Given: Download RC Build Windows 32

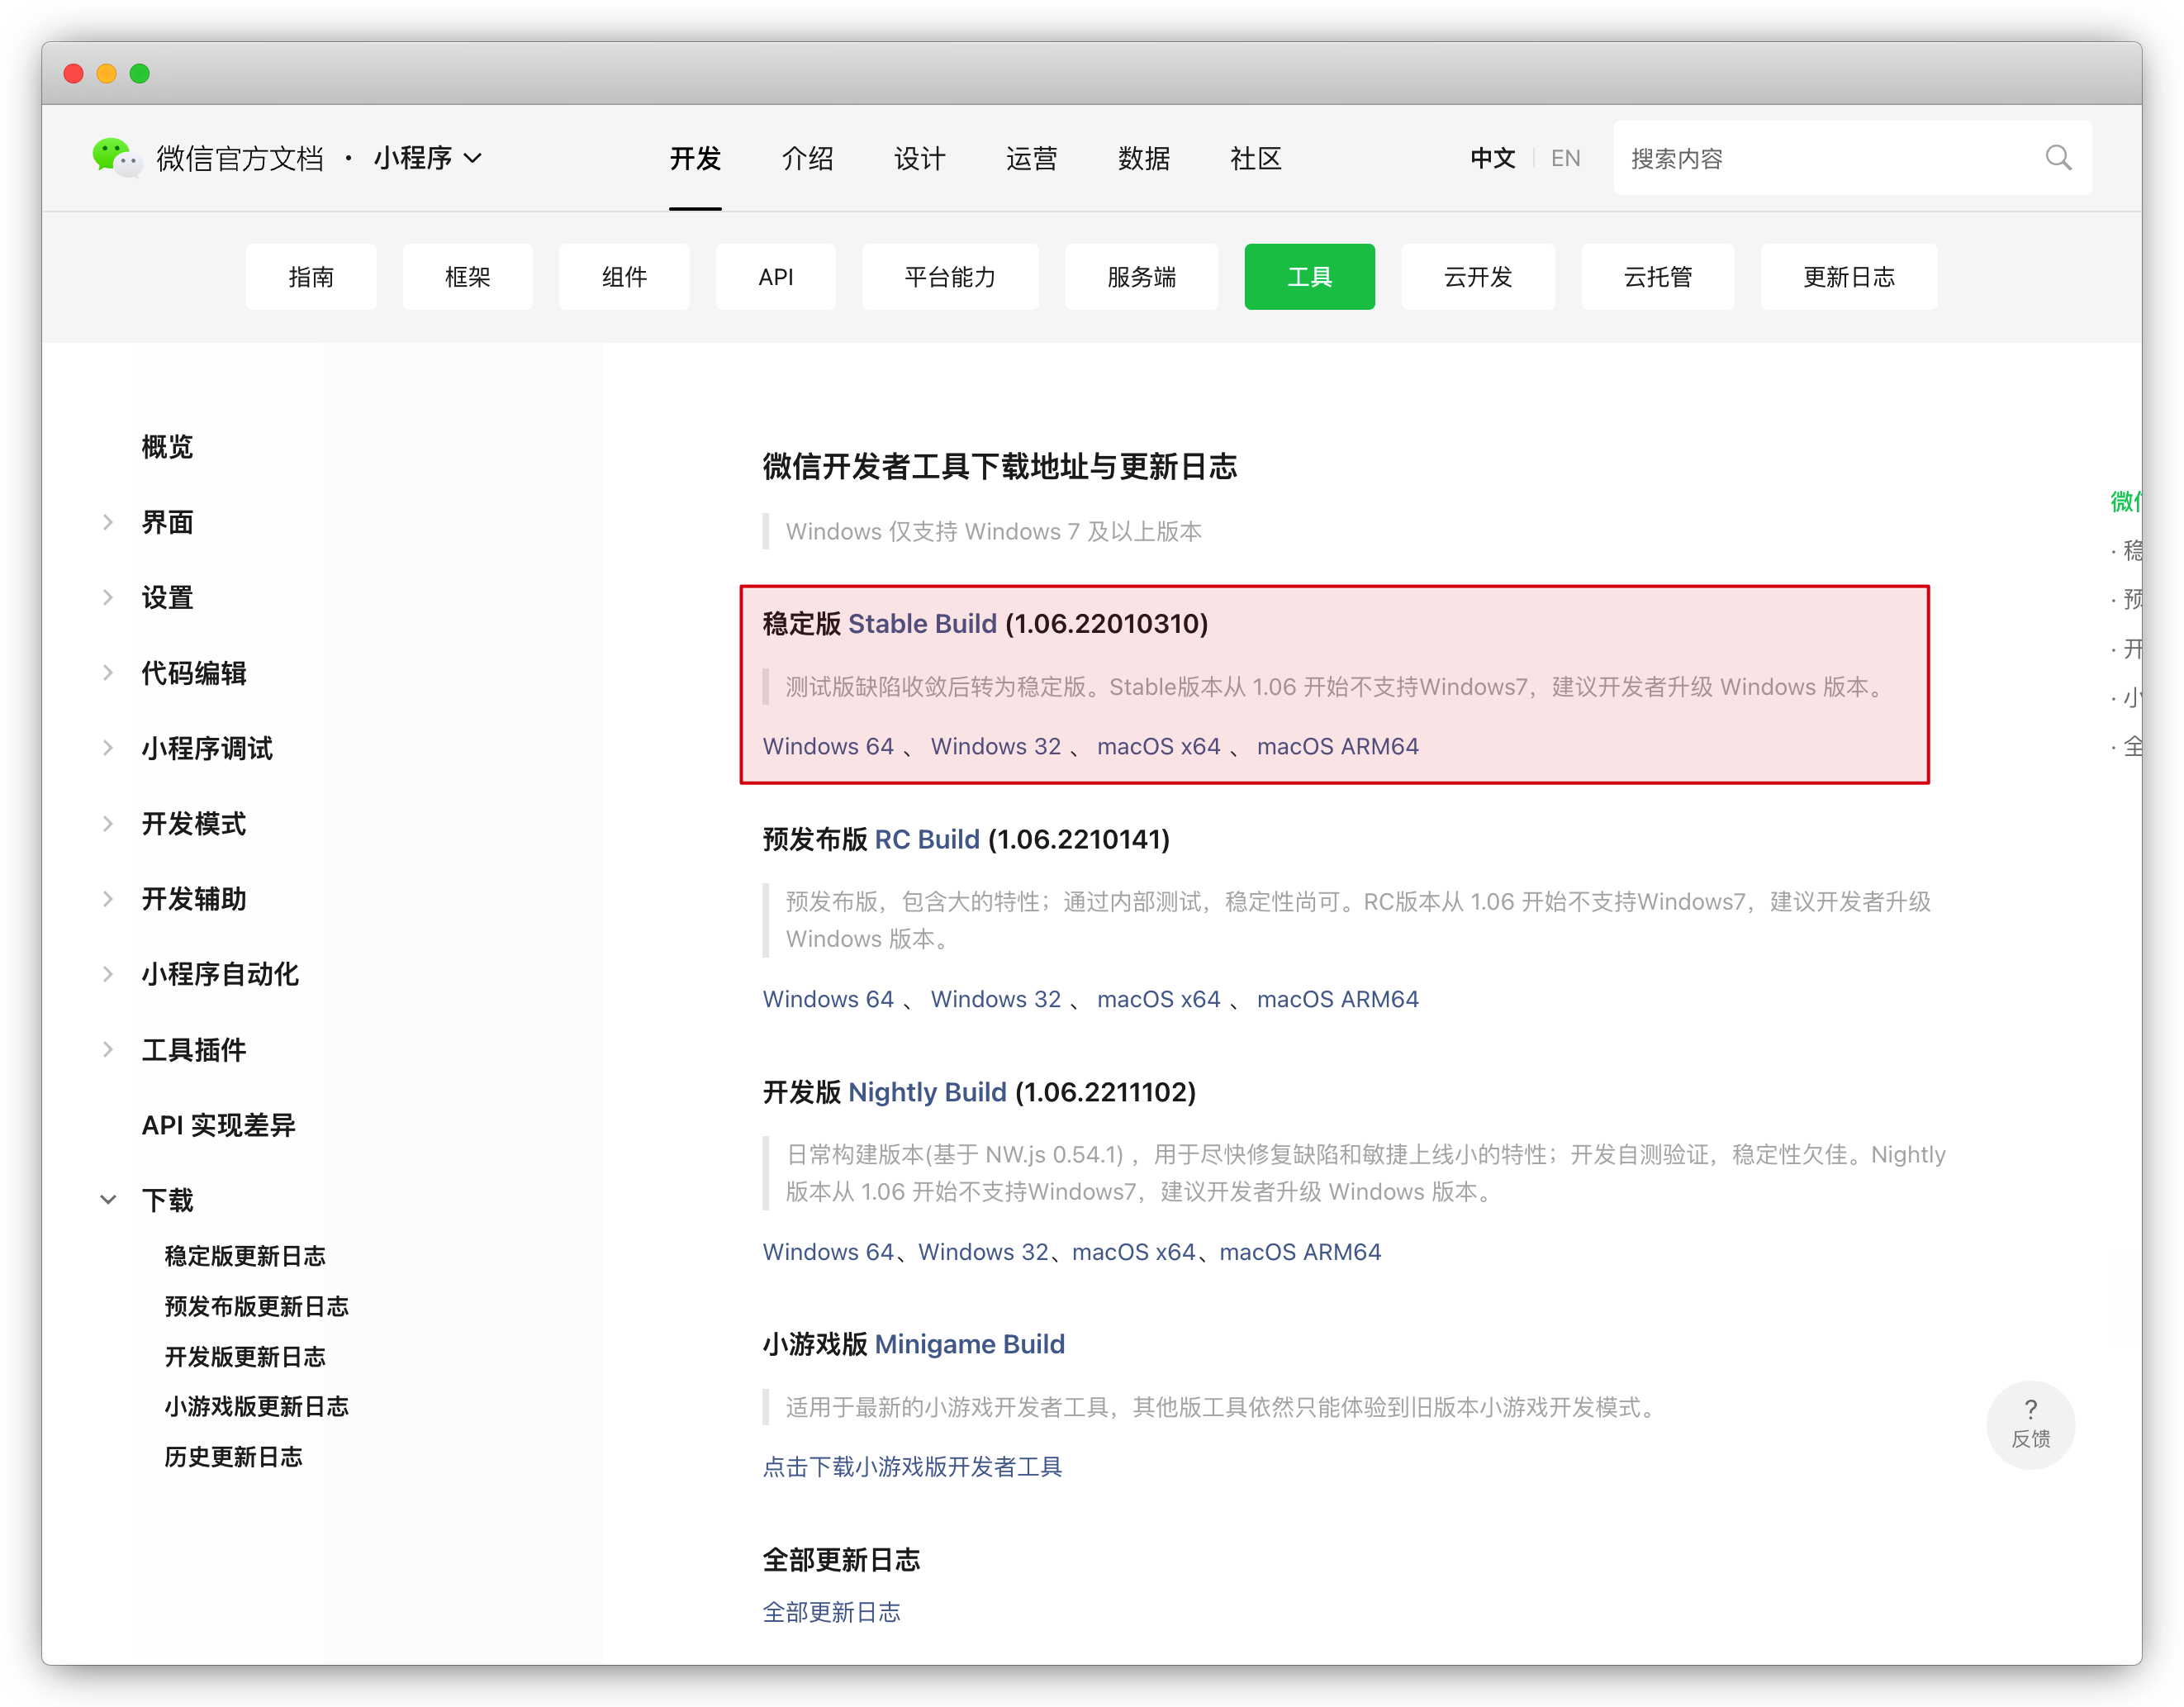Looking at the screenshot, I should [x=995, y=999].
